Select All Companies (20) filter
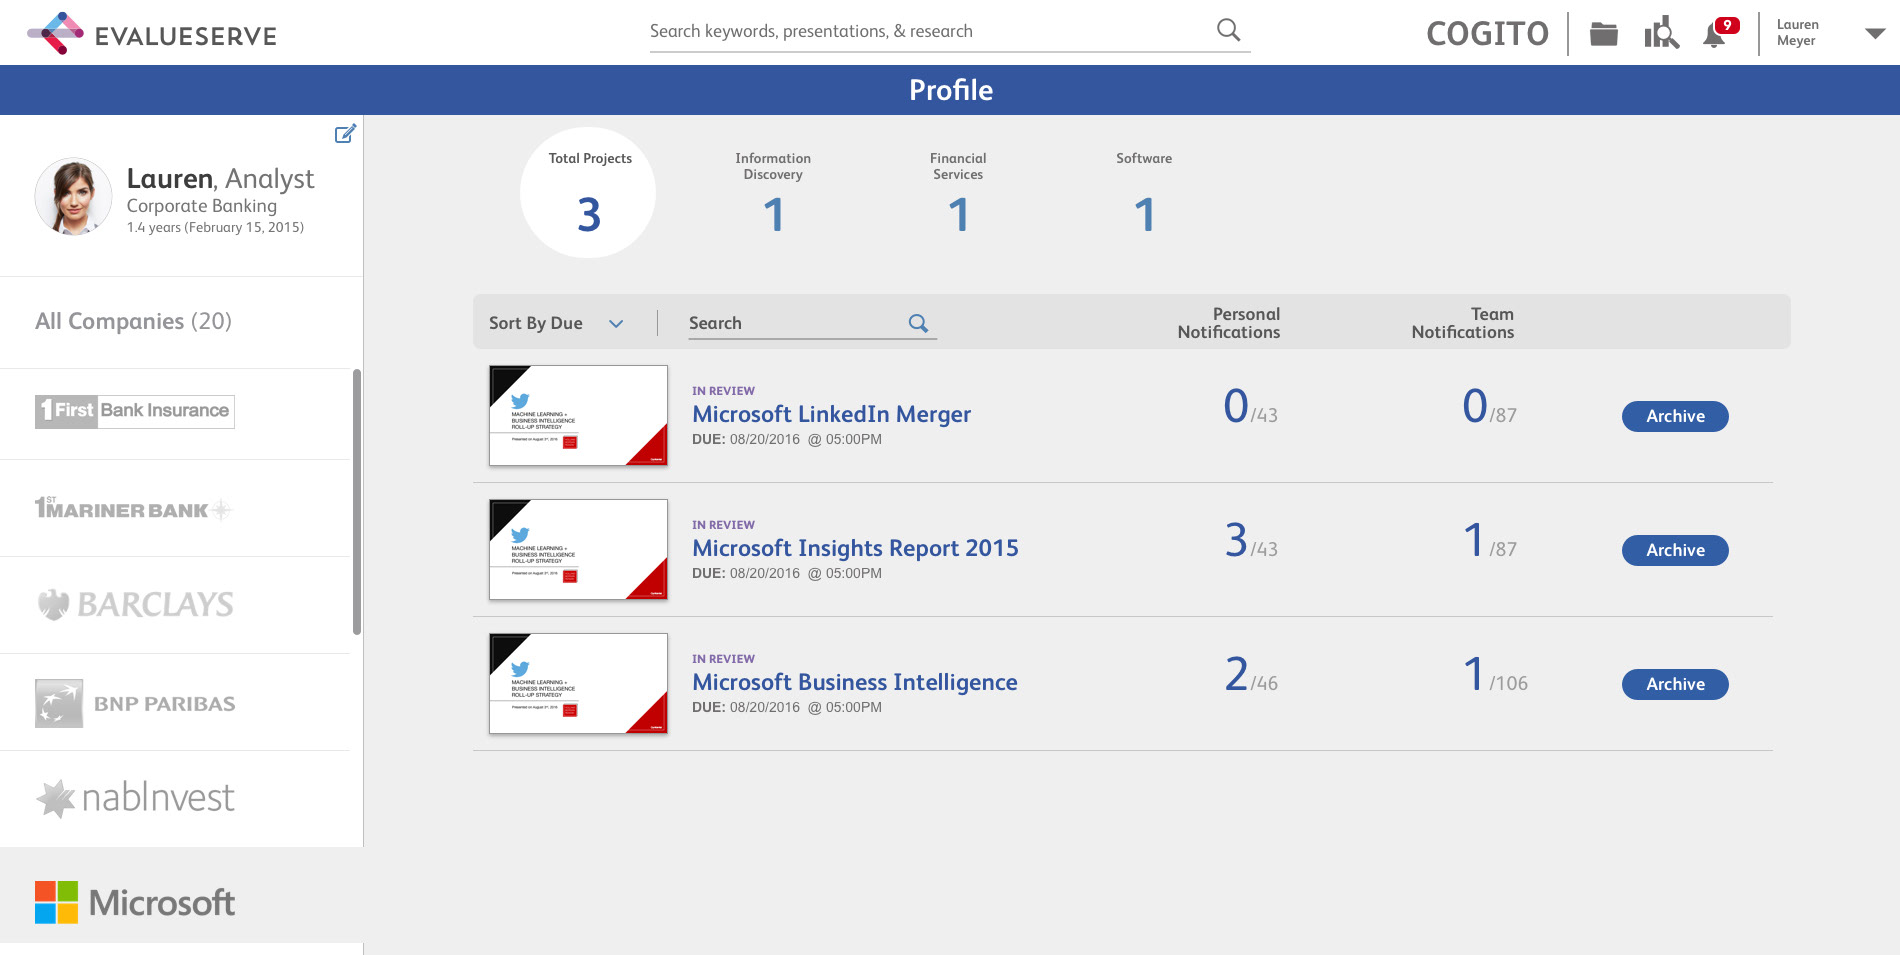Screen dimensions: 1900x955 click(133, 321)
